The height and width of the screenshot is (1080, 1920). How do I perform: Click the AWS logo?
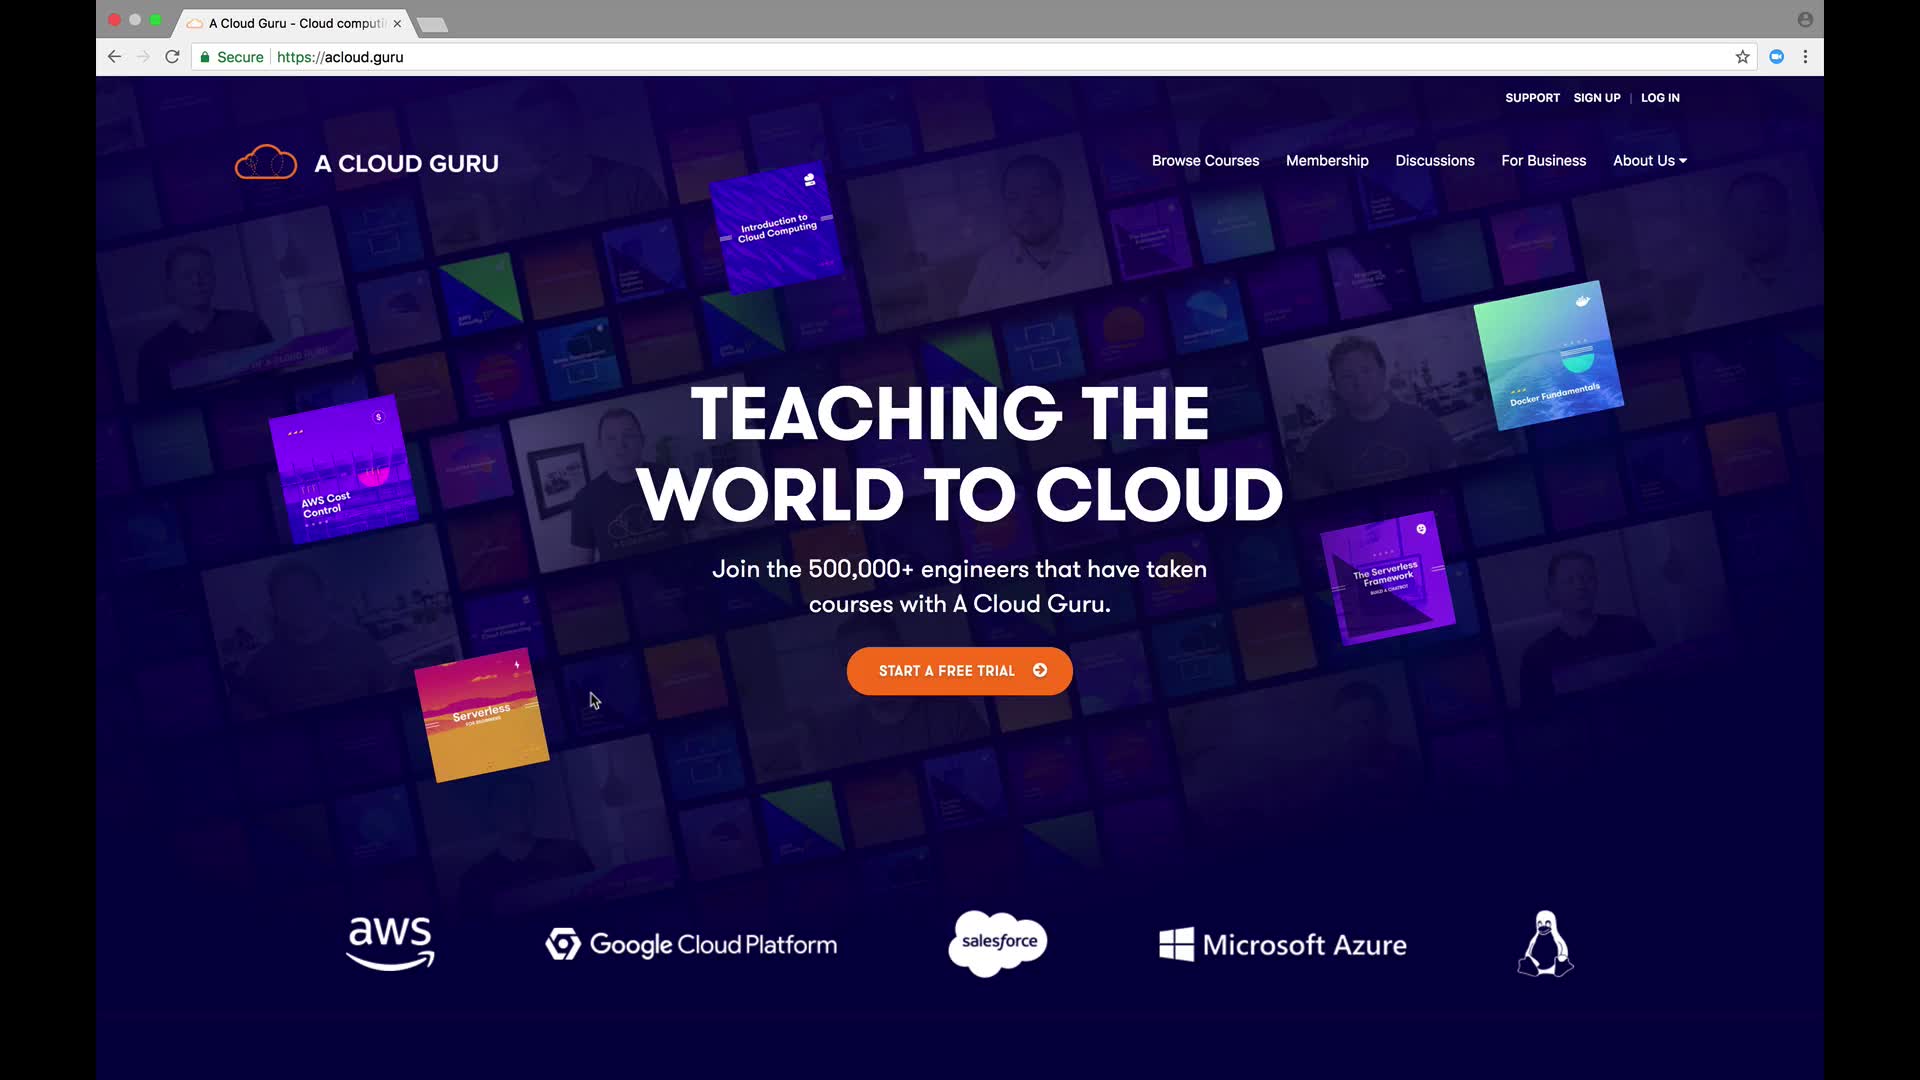(x=390, y=943)
